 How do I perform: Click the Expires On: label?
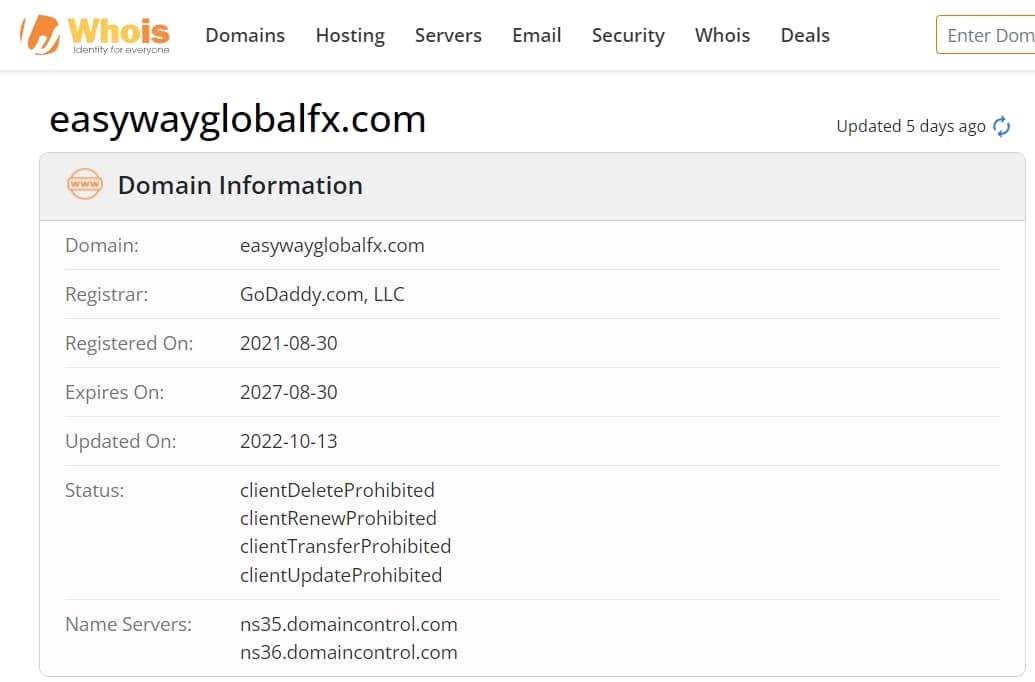pyautogui.click(x=114, y=392)
